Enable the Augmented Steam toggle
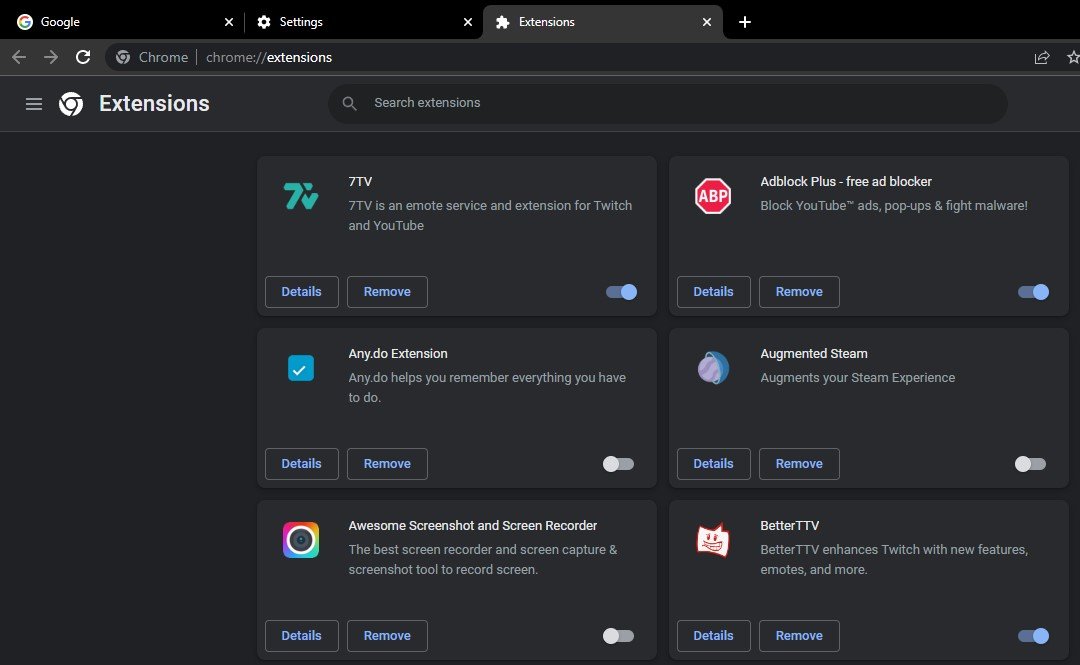 tap(1030, 464)
